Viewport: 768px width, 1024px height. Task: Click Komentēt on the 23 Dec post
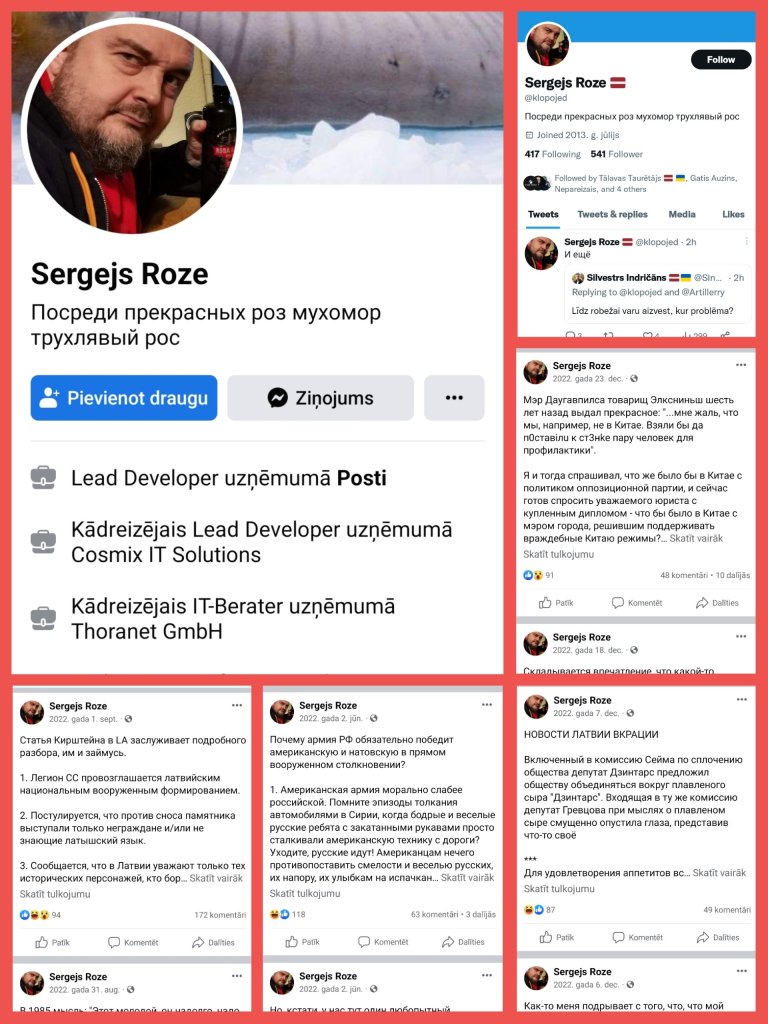[637, 603]
